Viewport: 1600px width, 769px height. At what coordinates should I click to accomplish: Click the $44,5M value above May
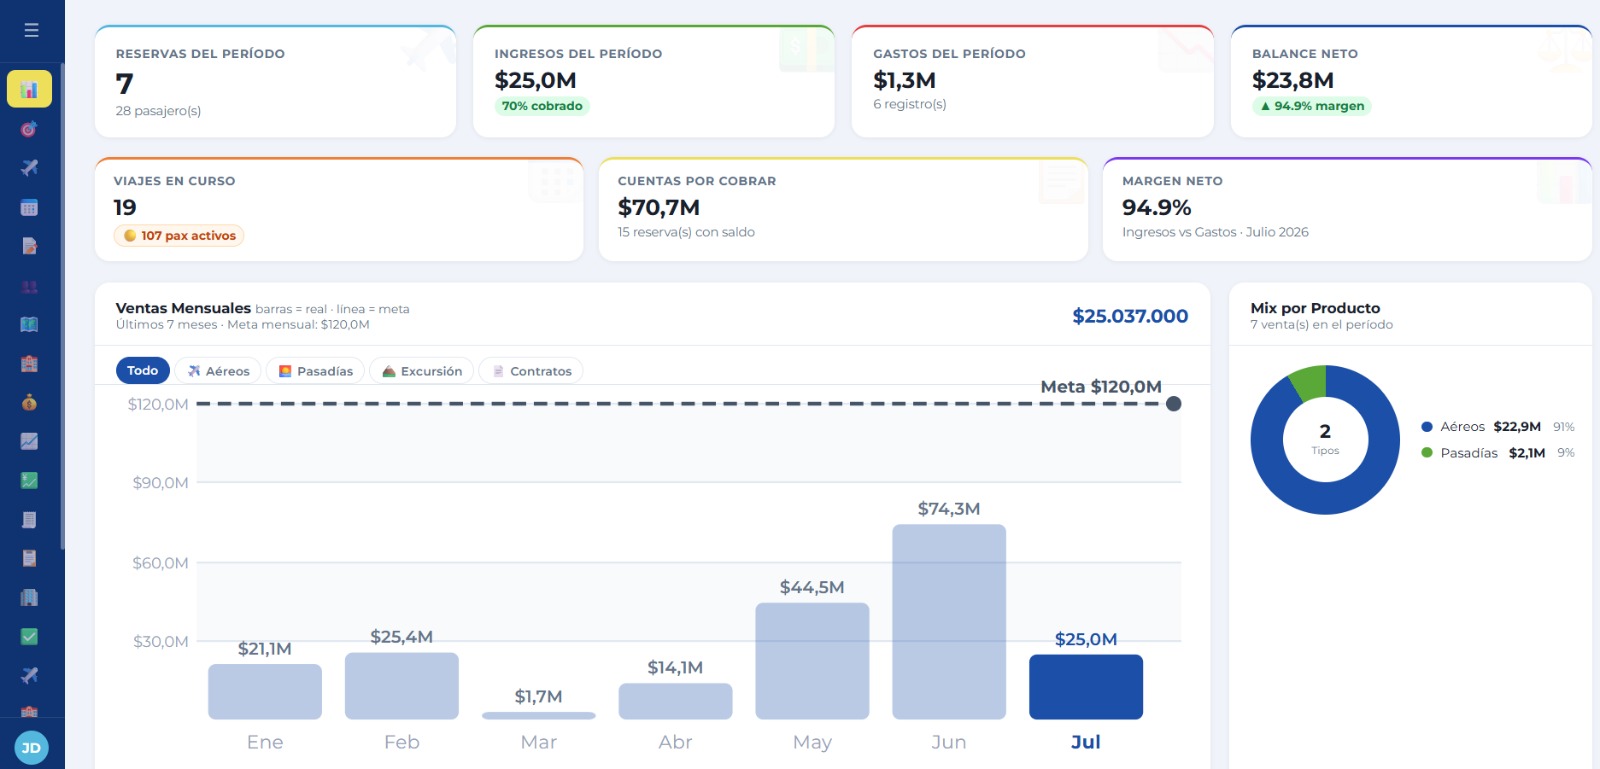click(812, 587)
